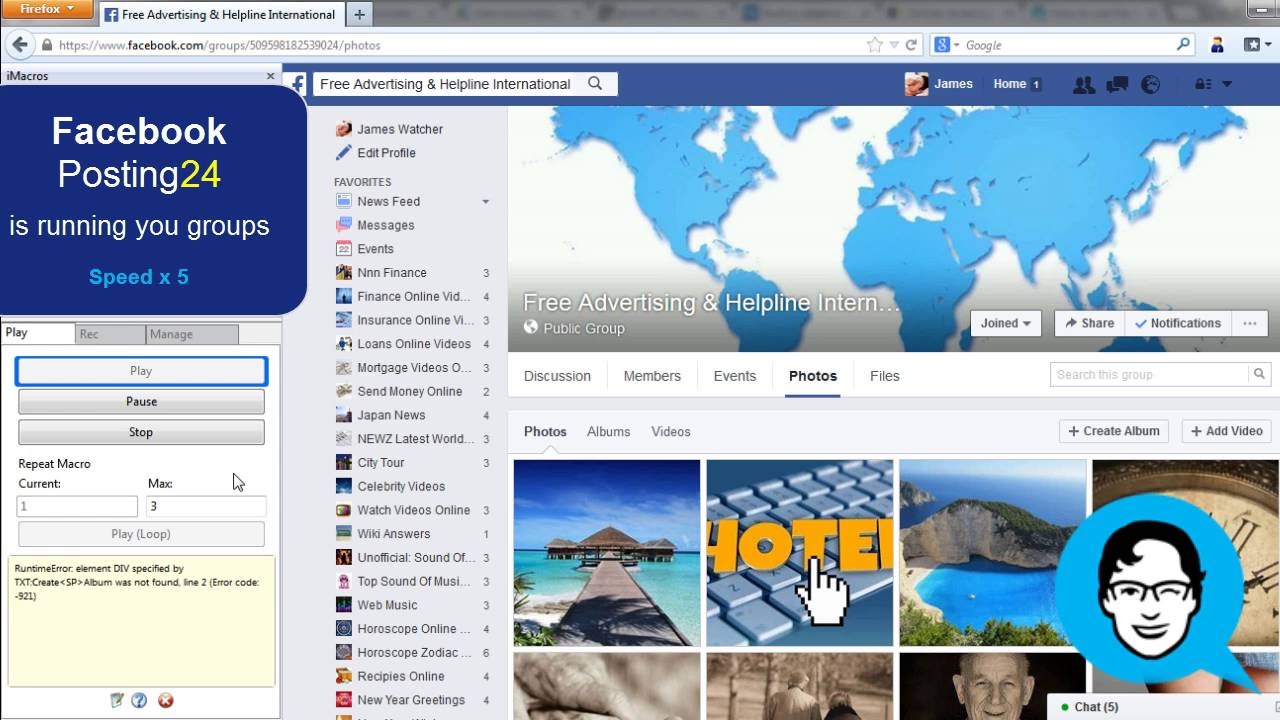This screenshot has width=1280, height=720.
Task: Click James profile picture in top bar
Action: tap(916, 84)
